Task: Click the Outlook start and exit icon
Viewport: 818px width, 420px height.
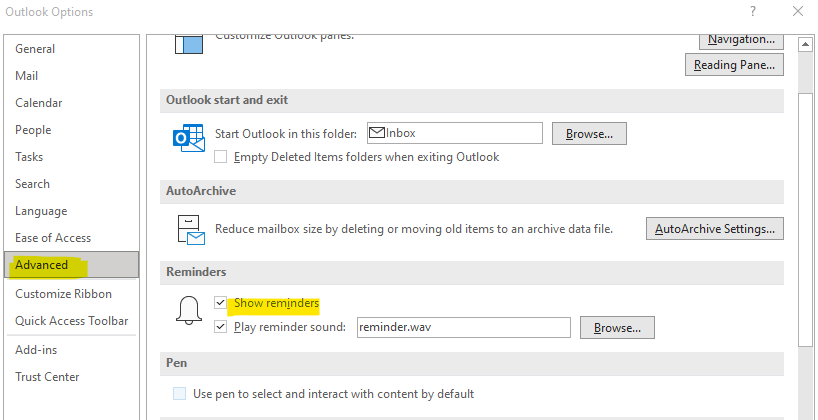Action: point(188,138)
